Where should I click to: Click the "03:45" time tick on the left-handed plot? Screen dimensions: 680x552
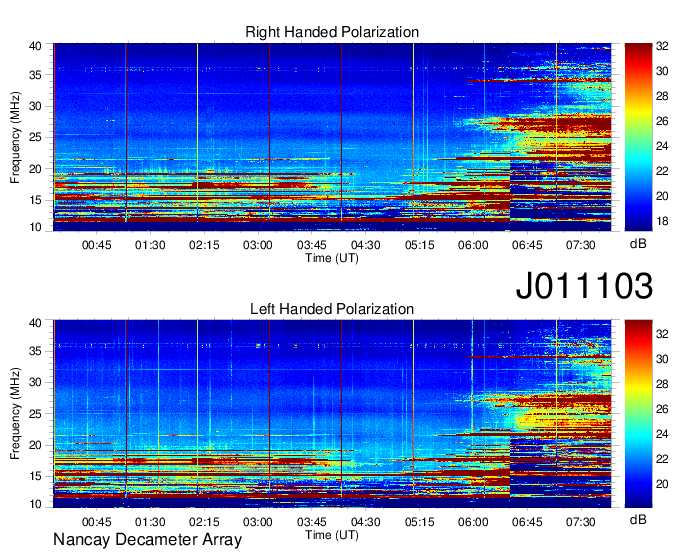(x=312, y=522)
